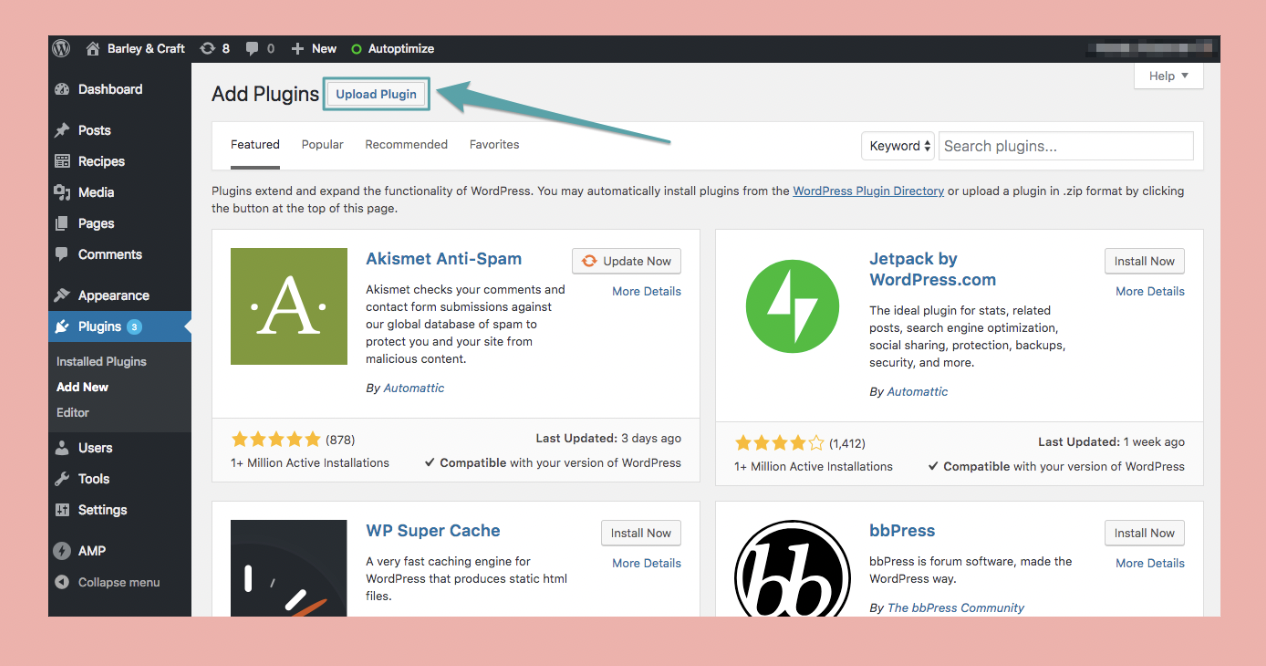Switch to the Featured tab
Screen dimensions: 1266x666
click(x=255, y=145)
